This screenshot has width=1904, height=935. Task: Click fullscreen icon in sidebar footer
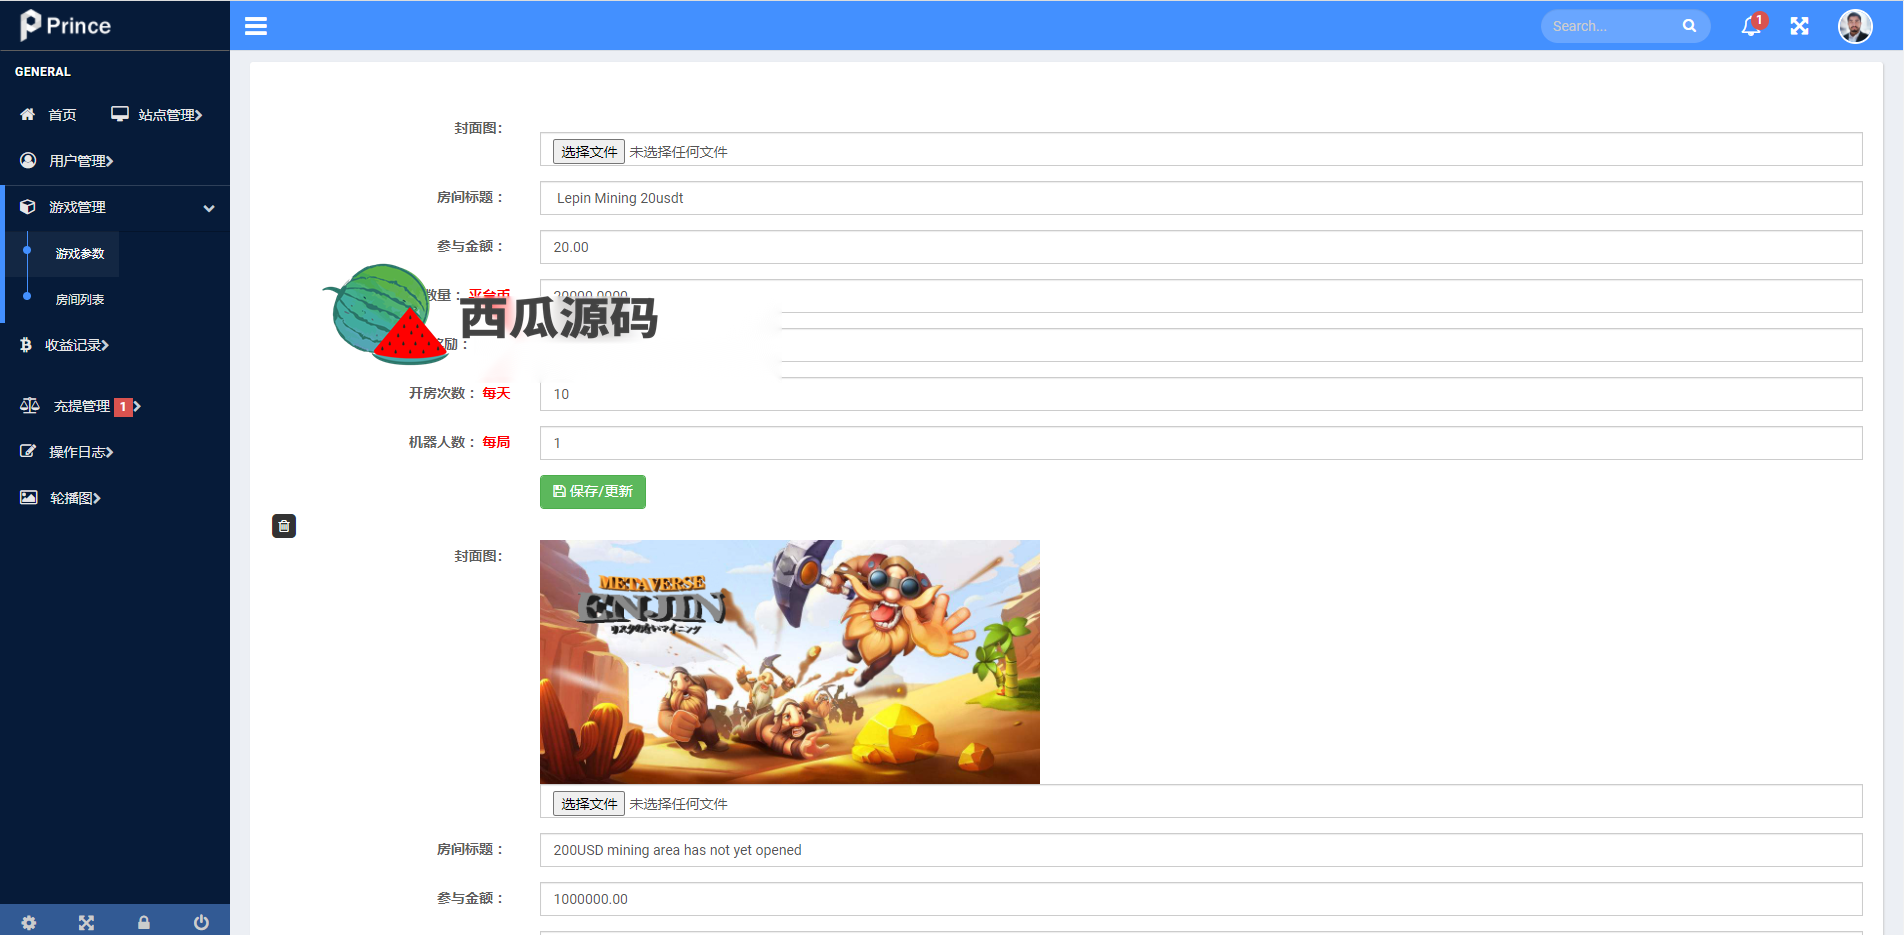[x=86, y=922]
